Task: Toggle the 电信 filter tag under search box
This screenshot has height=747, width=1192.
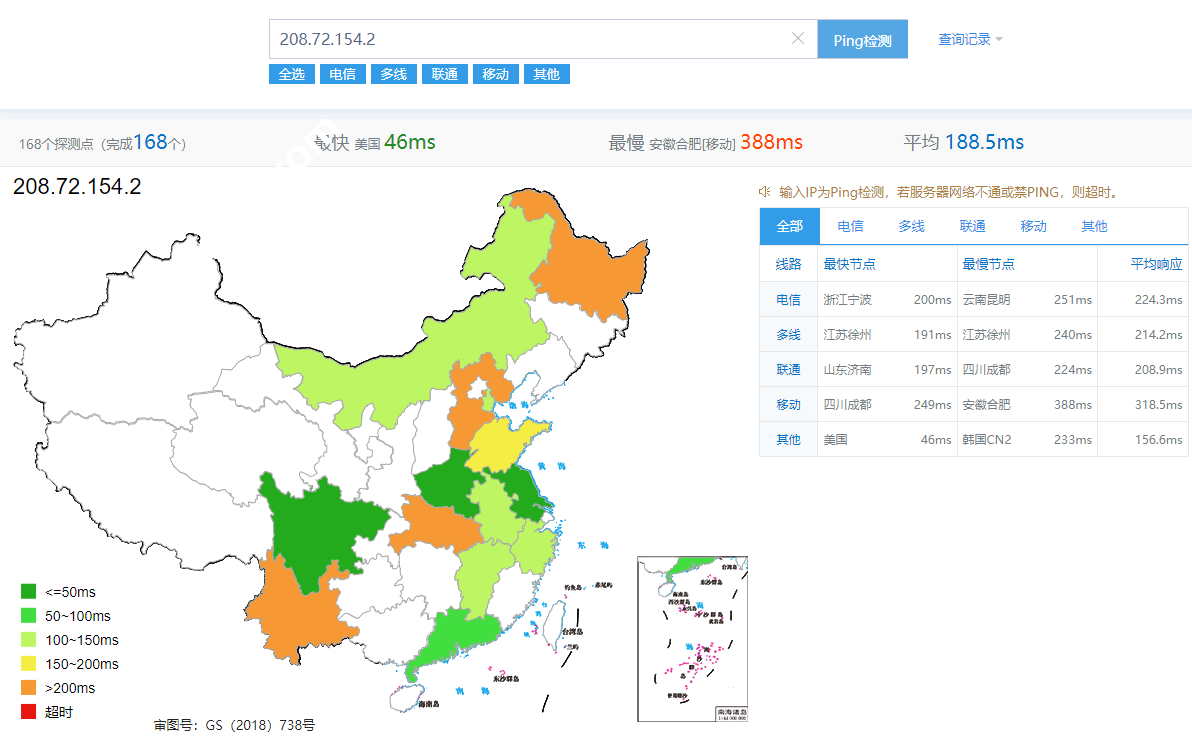Action: [x=343, y=74]
